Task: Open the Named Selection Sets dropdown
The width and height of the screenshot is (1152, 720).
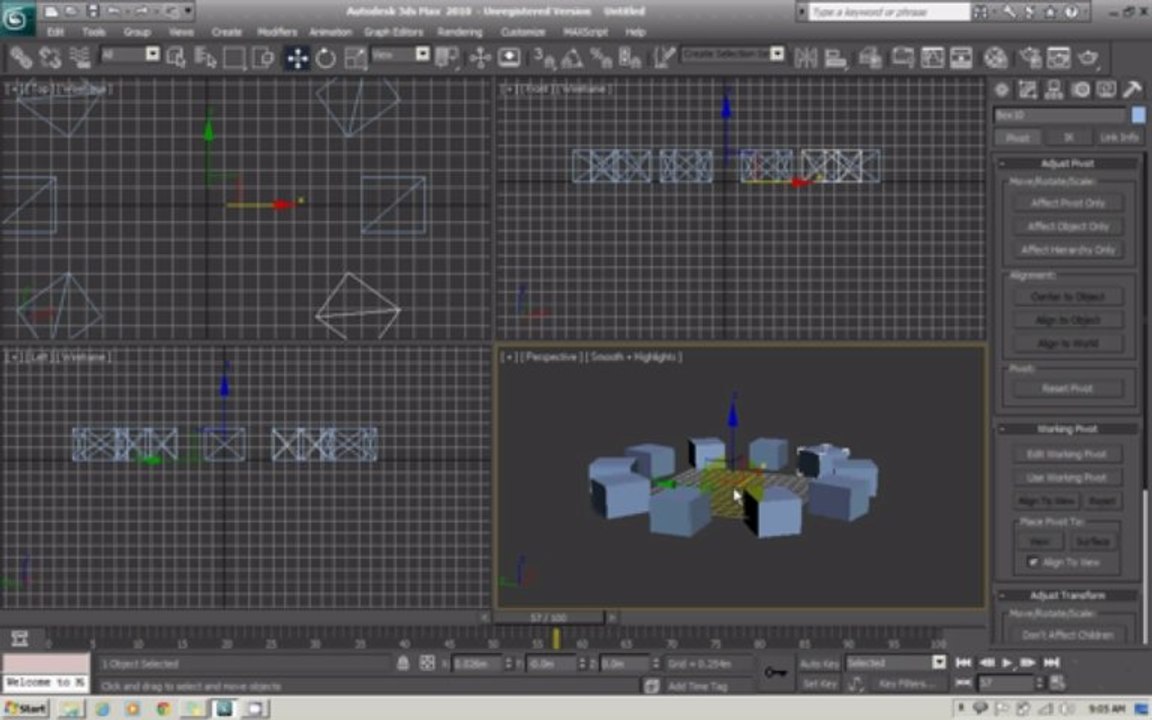Action: (777, 54)
